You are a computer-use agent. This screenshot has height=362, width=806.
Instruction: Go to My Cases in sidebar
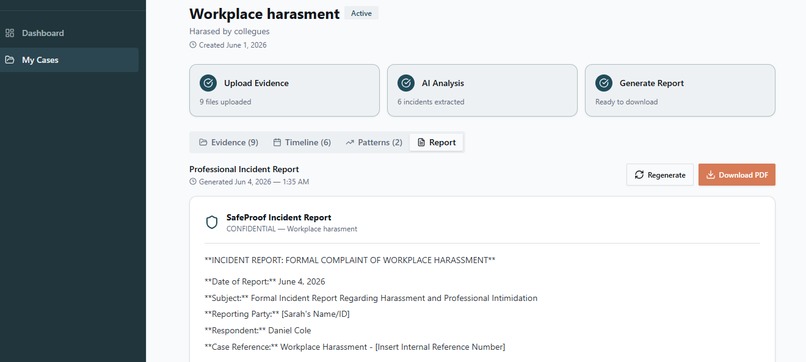(x=69, y=60)
